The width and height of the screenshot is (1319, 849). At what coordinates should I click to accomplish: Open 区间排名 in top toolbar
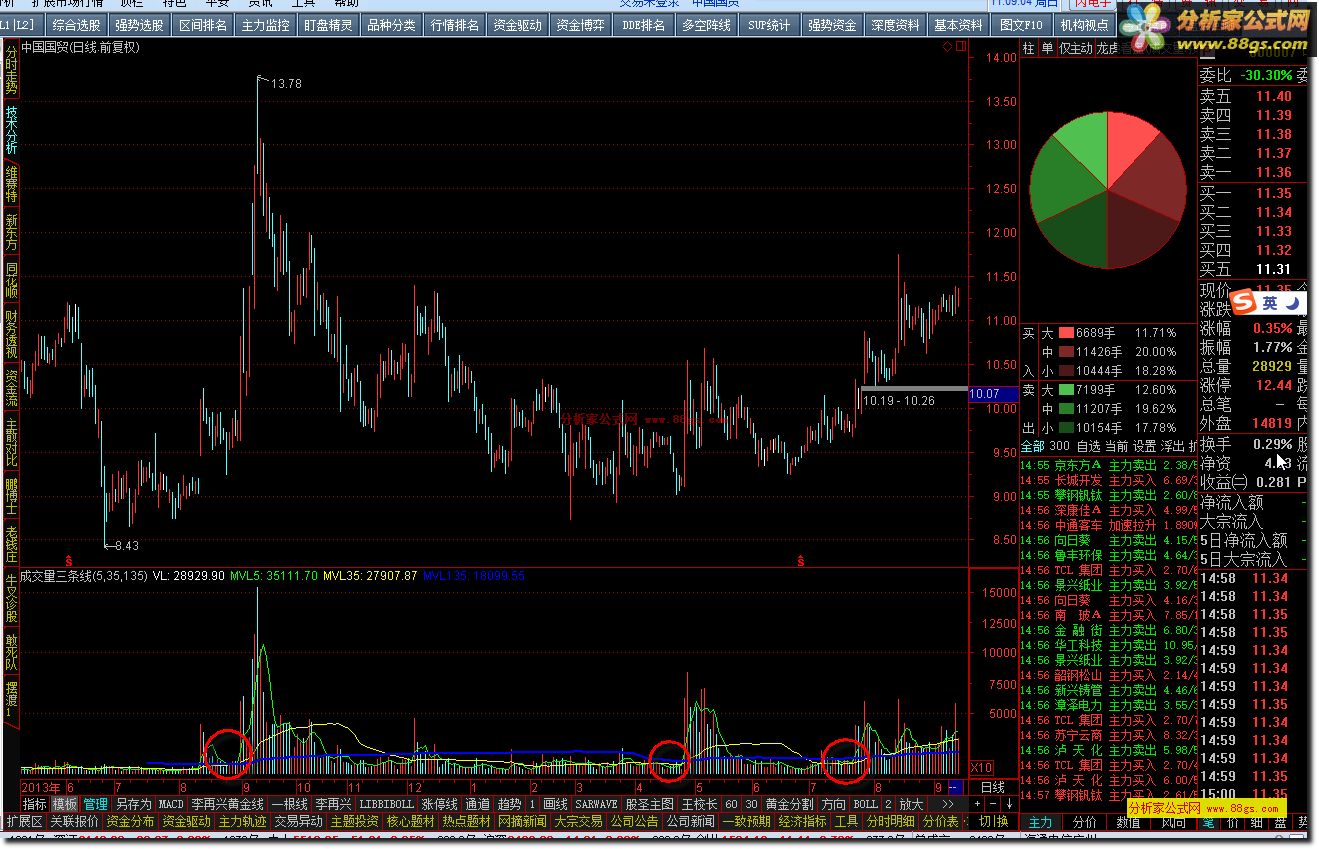tap(202, 25)
